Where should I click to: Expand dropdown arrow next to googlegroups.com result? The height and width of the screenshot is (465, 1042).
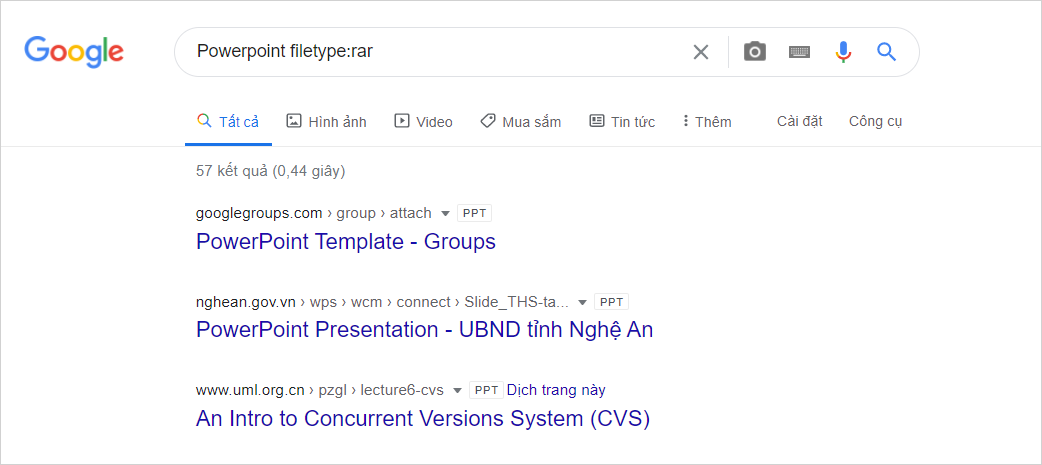444,214
